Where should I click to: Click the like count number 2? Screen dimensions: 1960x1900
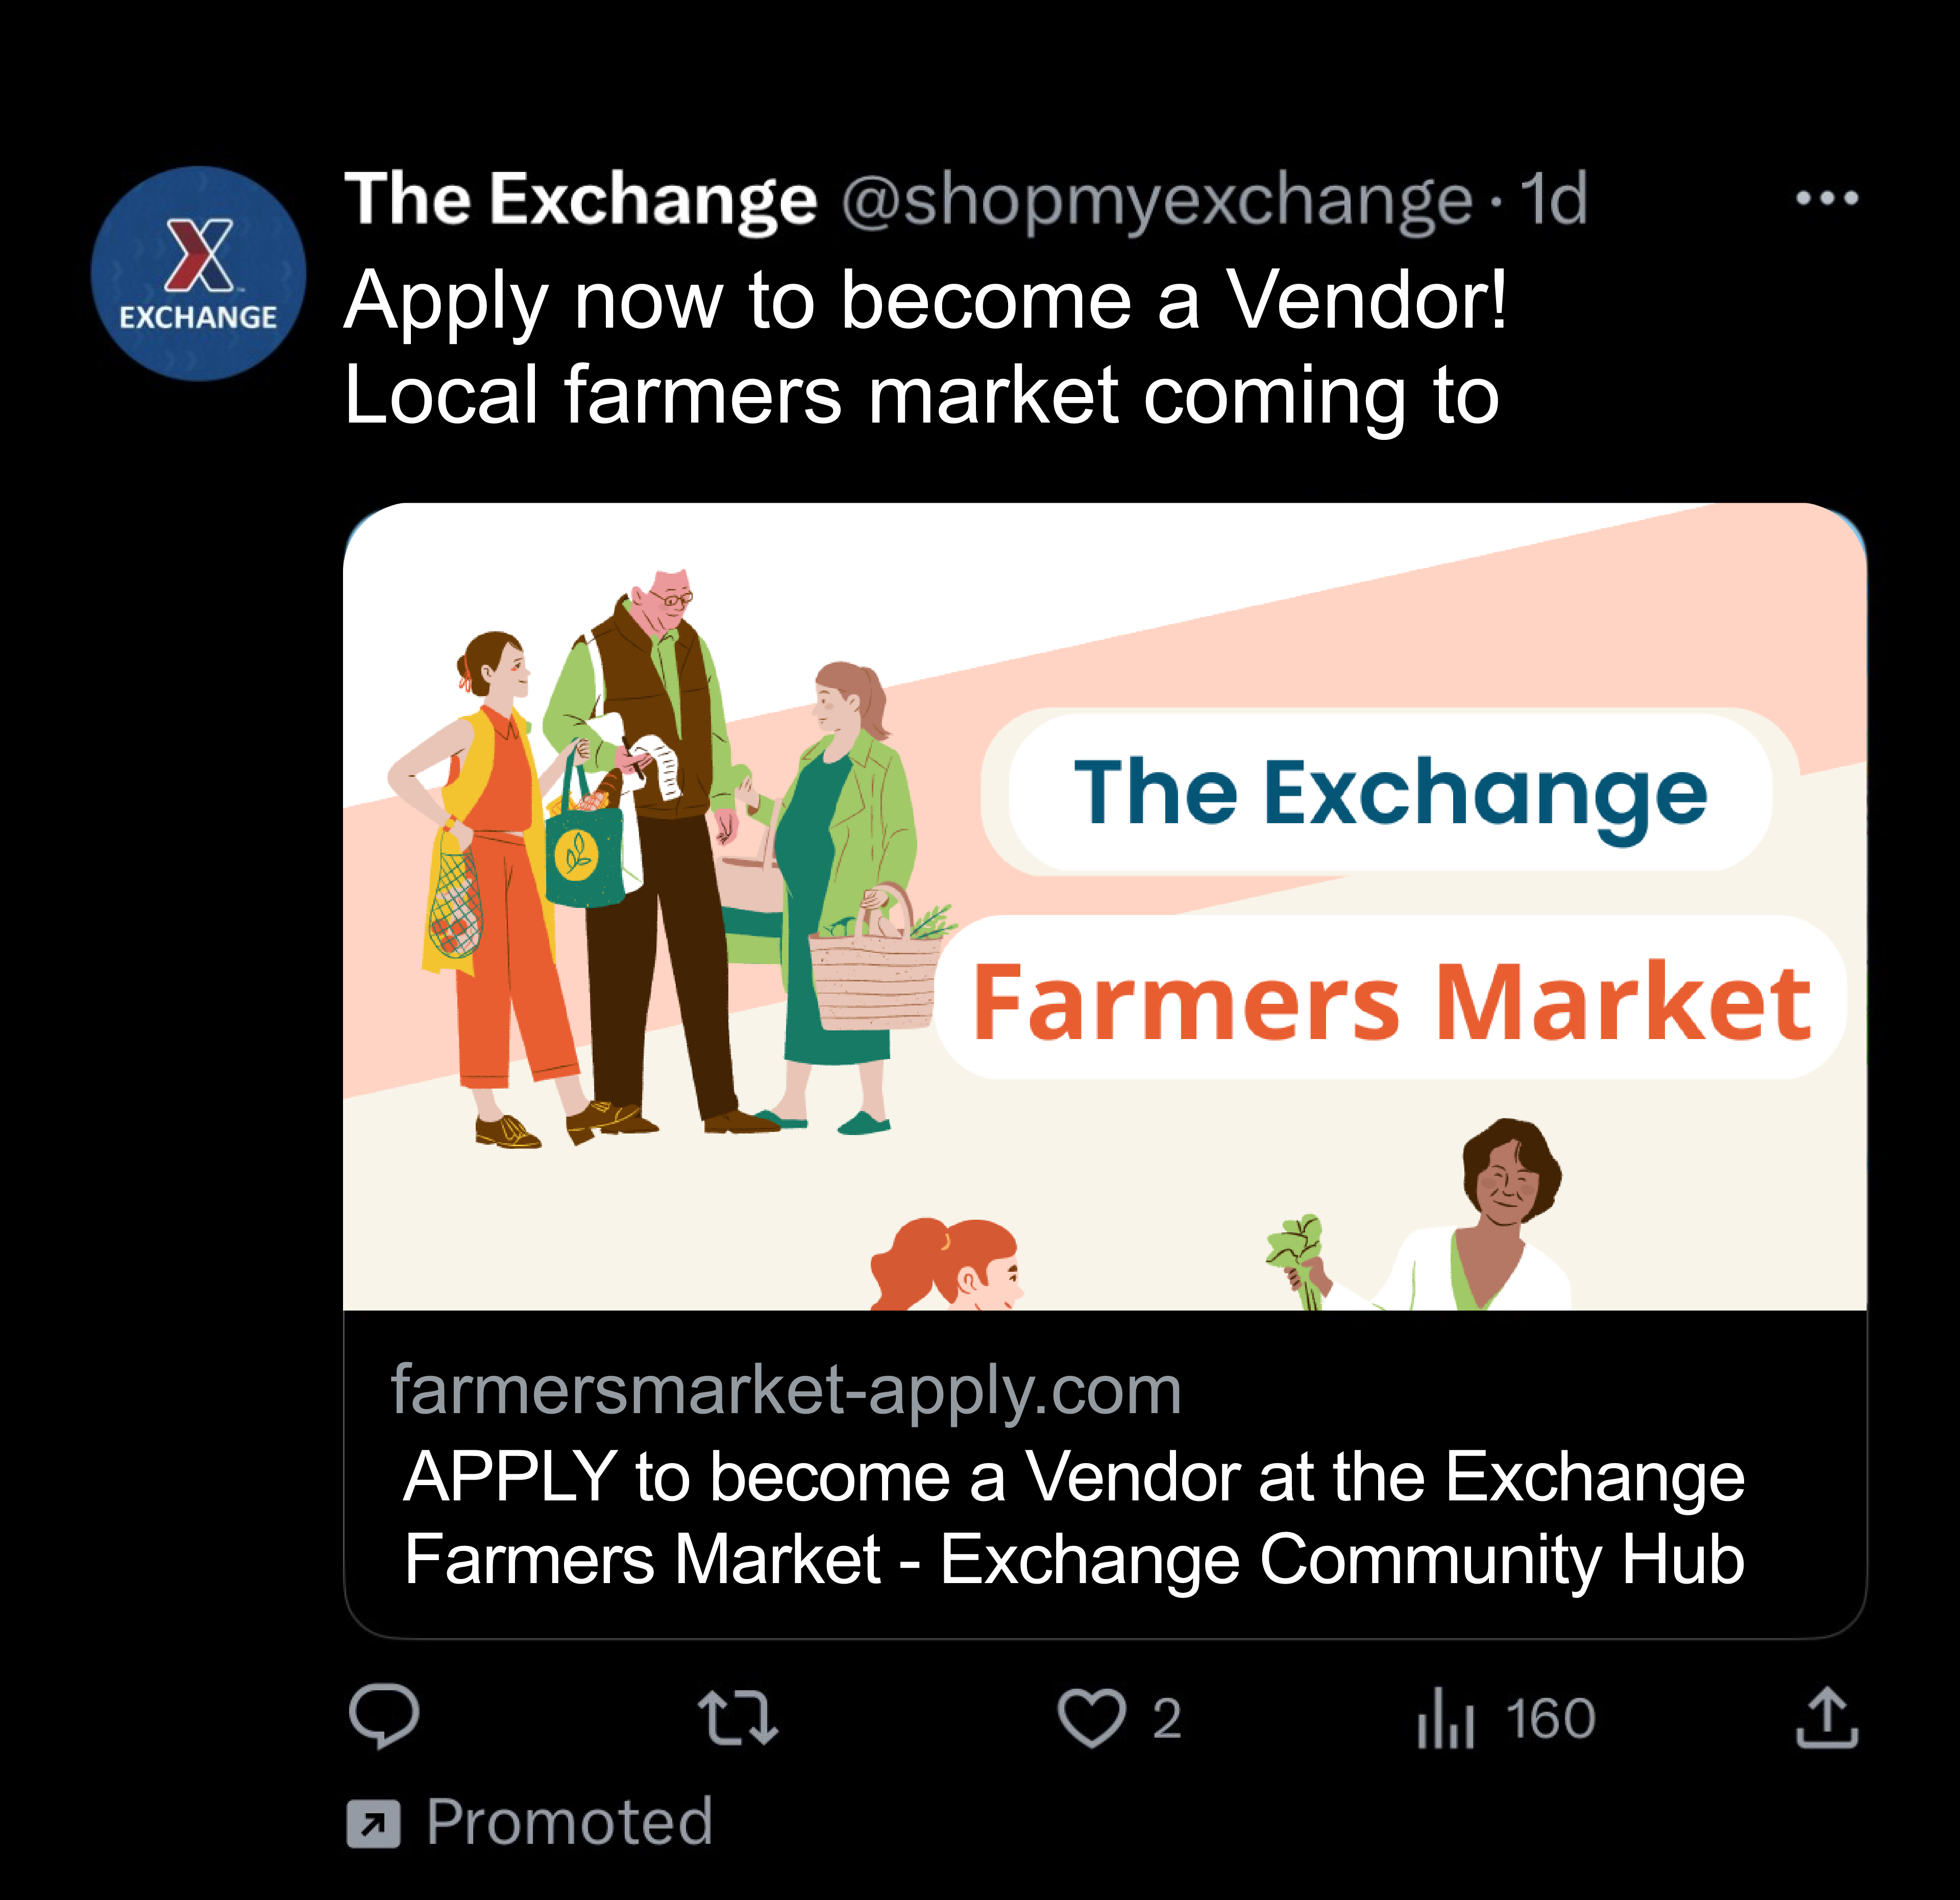[x=1167, y=1719]
